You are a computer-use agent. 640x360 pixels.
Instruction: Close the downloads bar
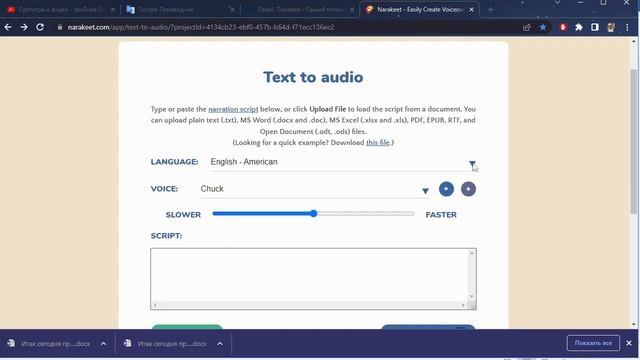click(629, 343)
